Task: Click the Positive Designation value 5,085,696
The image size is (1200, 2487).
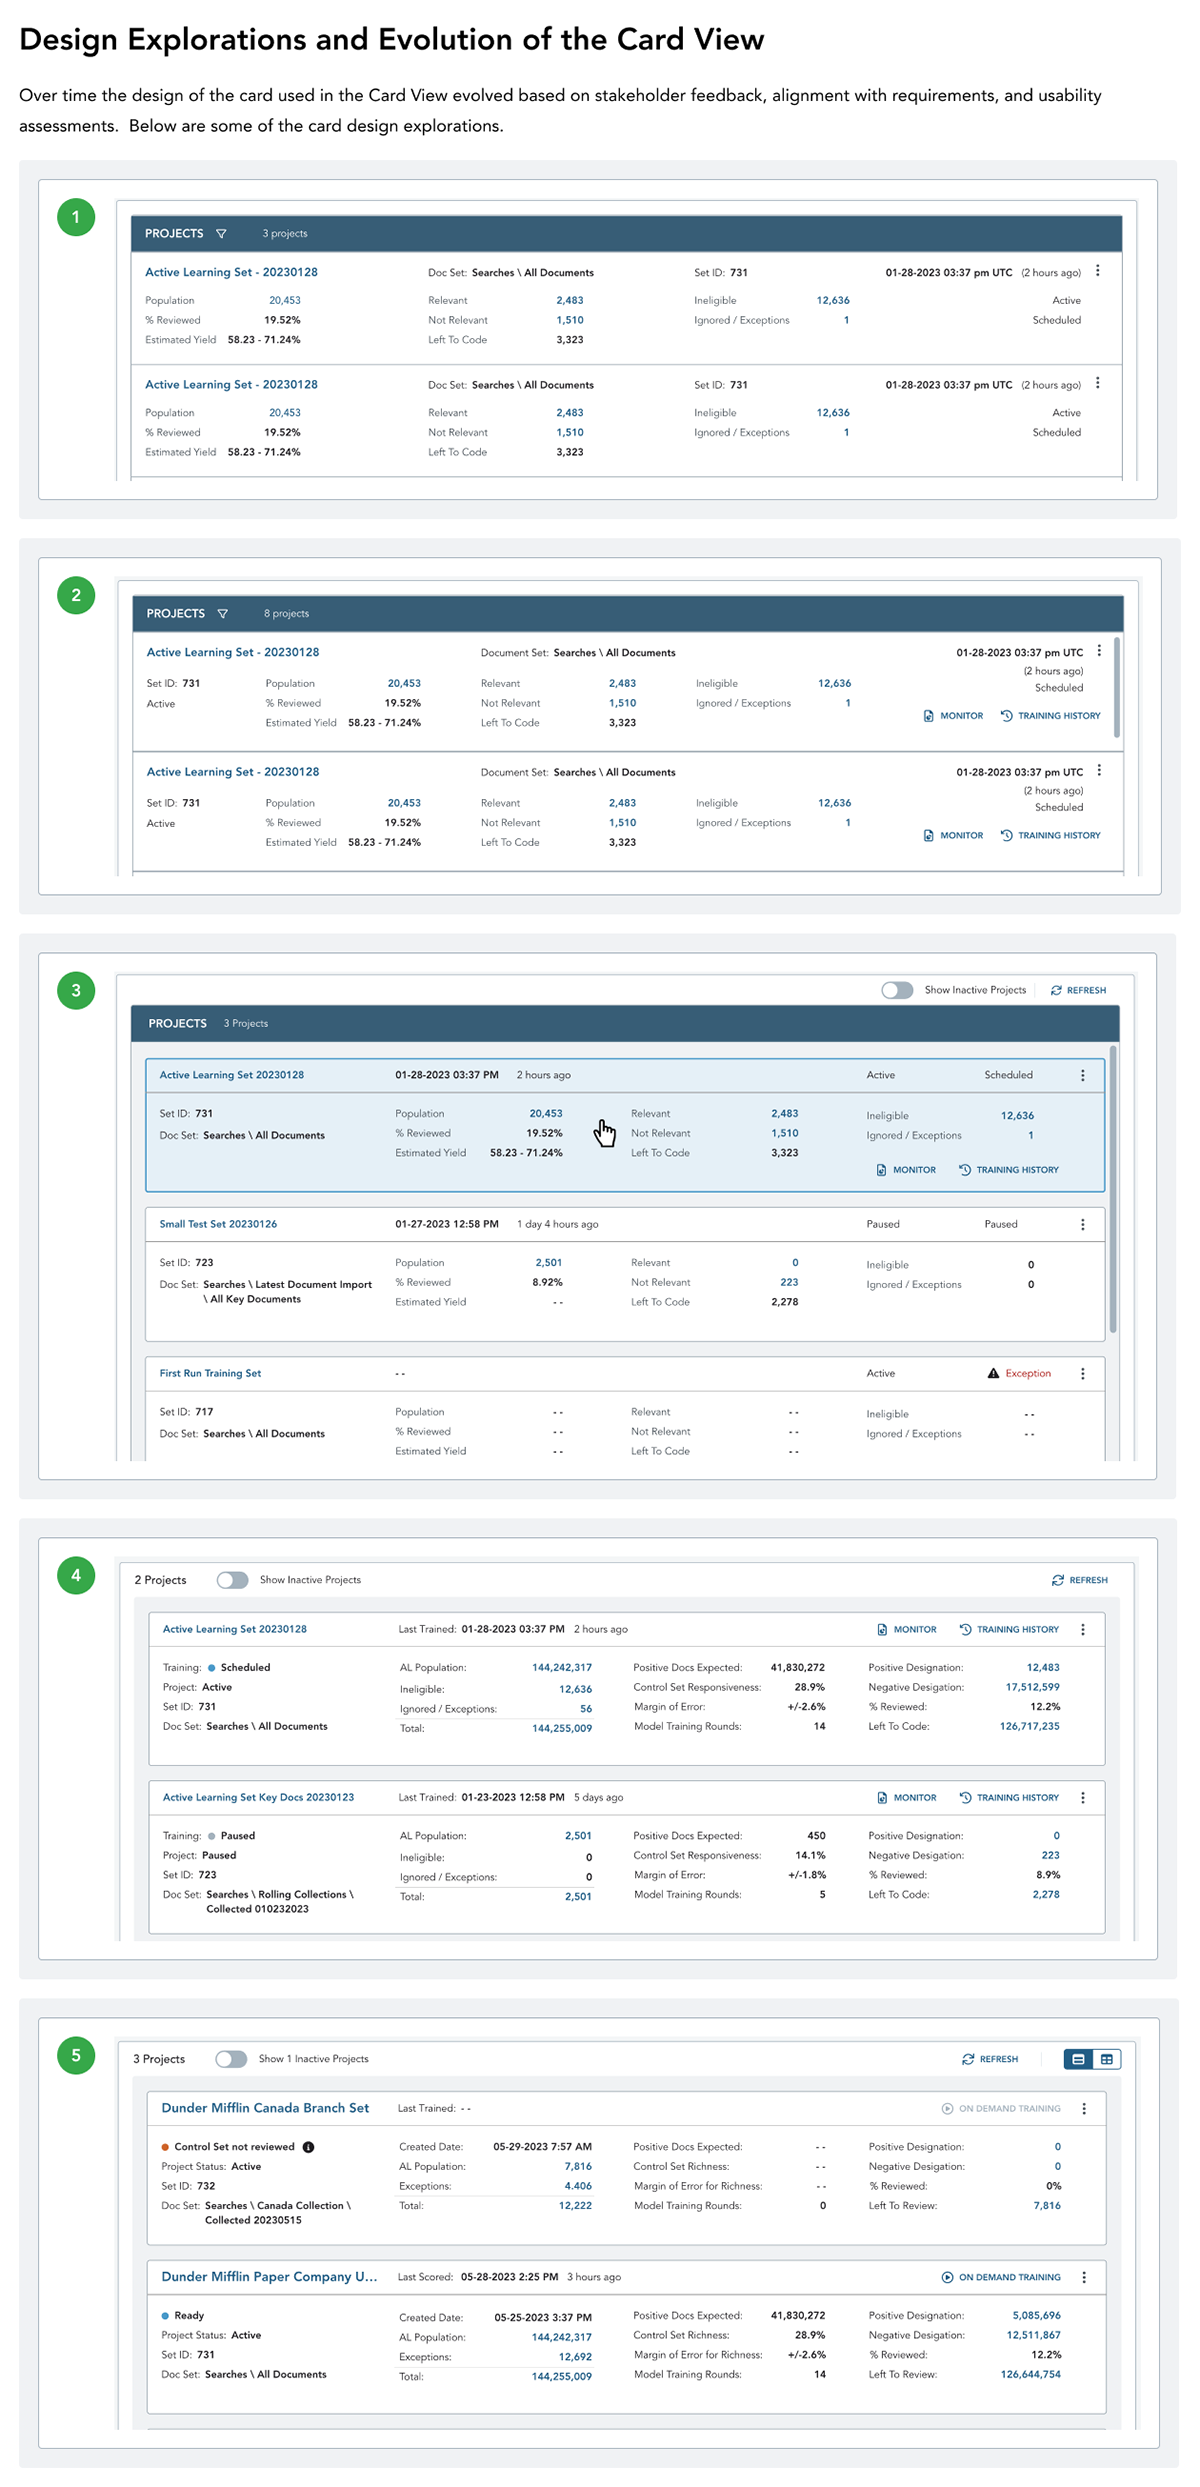Action: pos(1036,2316)
